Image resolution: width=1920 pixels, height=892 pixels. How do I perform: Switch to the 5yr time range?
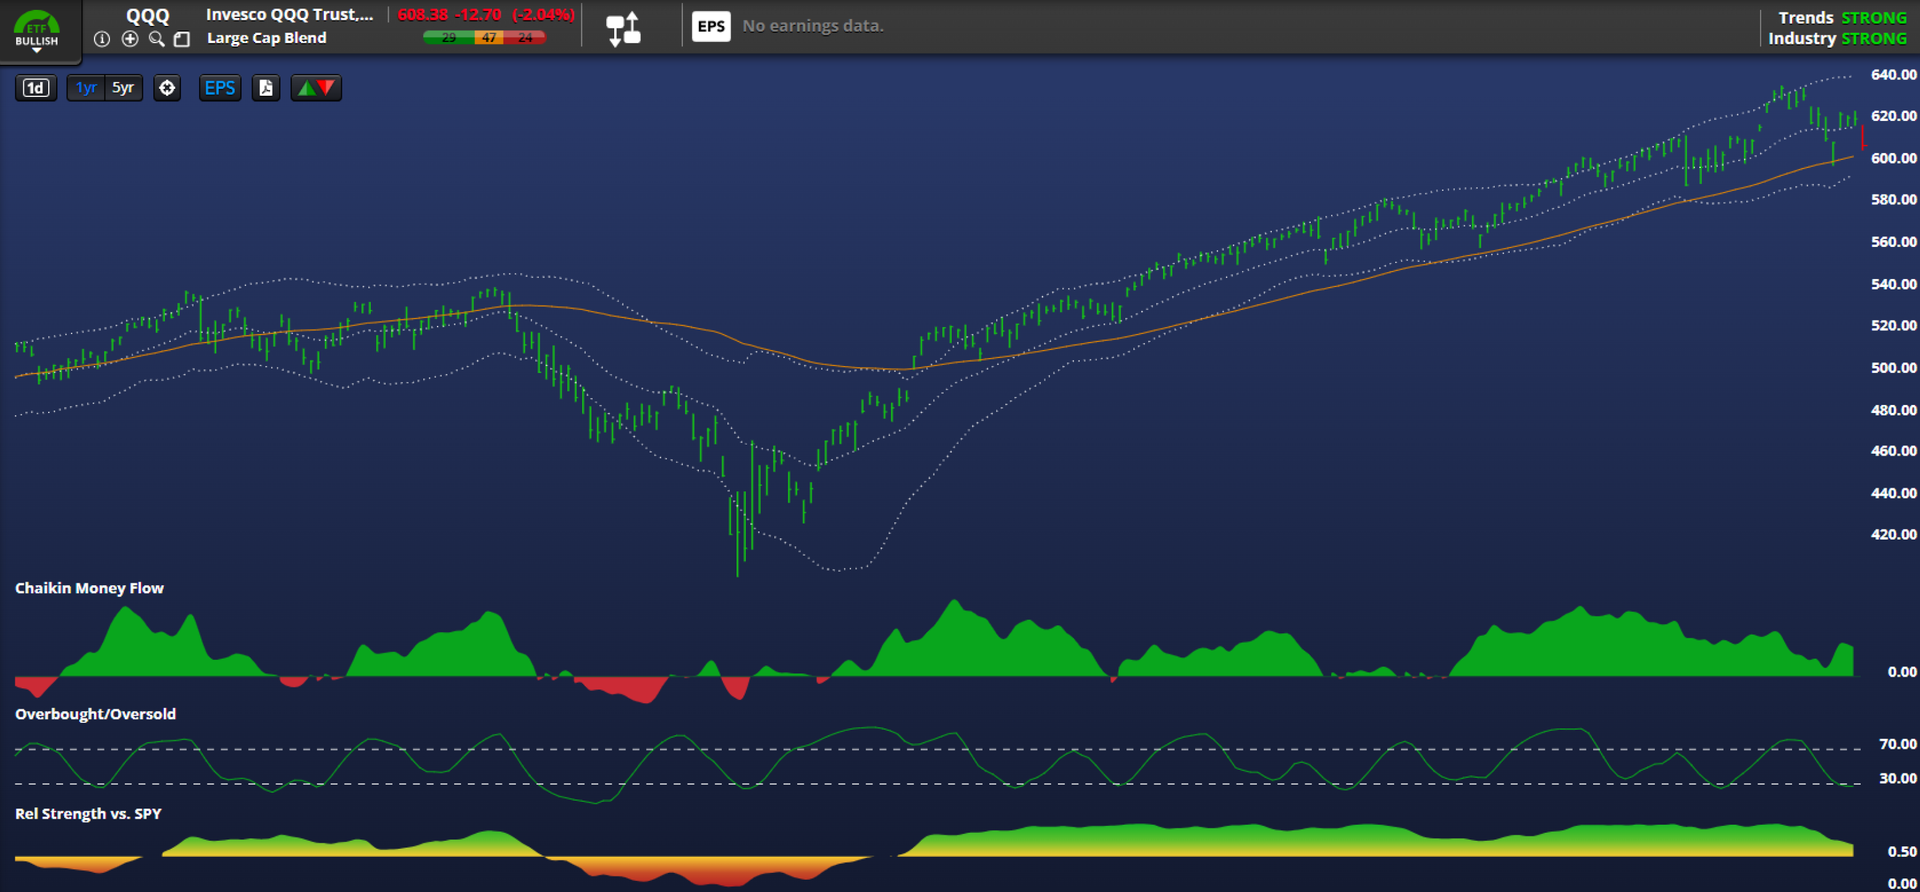123,88
